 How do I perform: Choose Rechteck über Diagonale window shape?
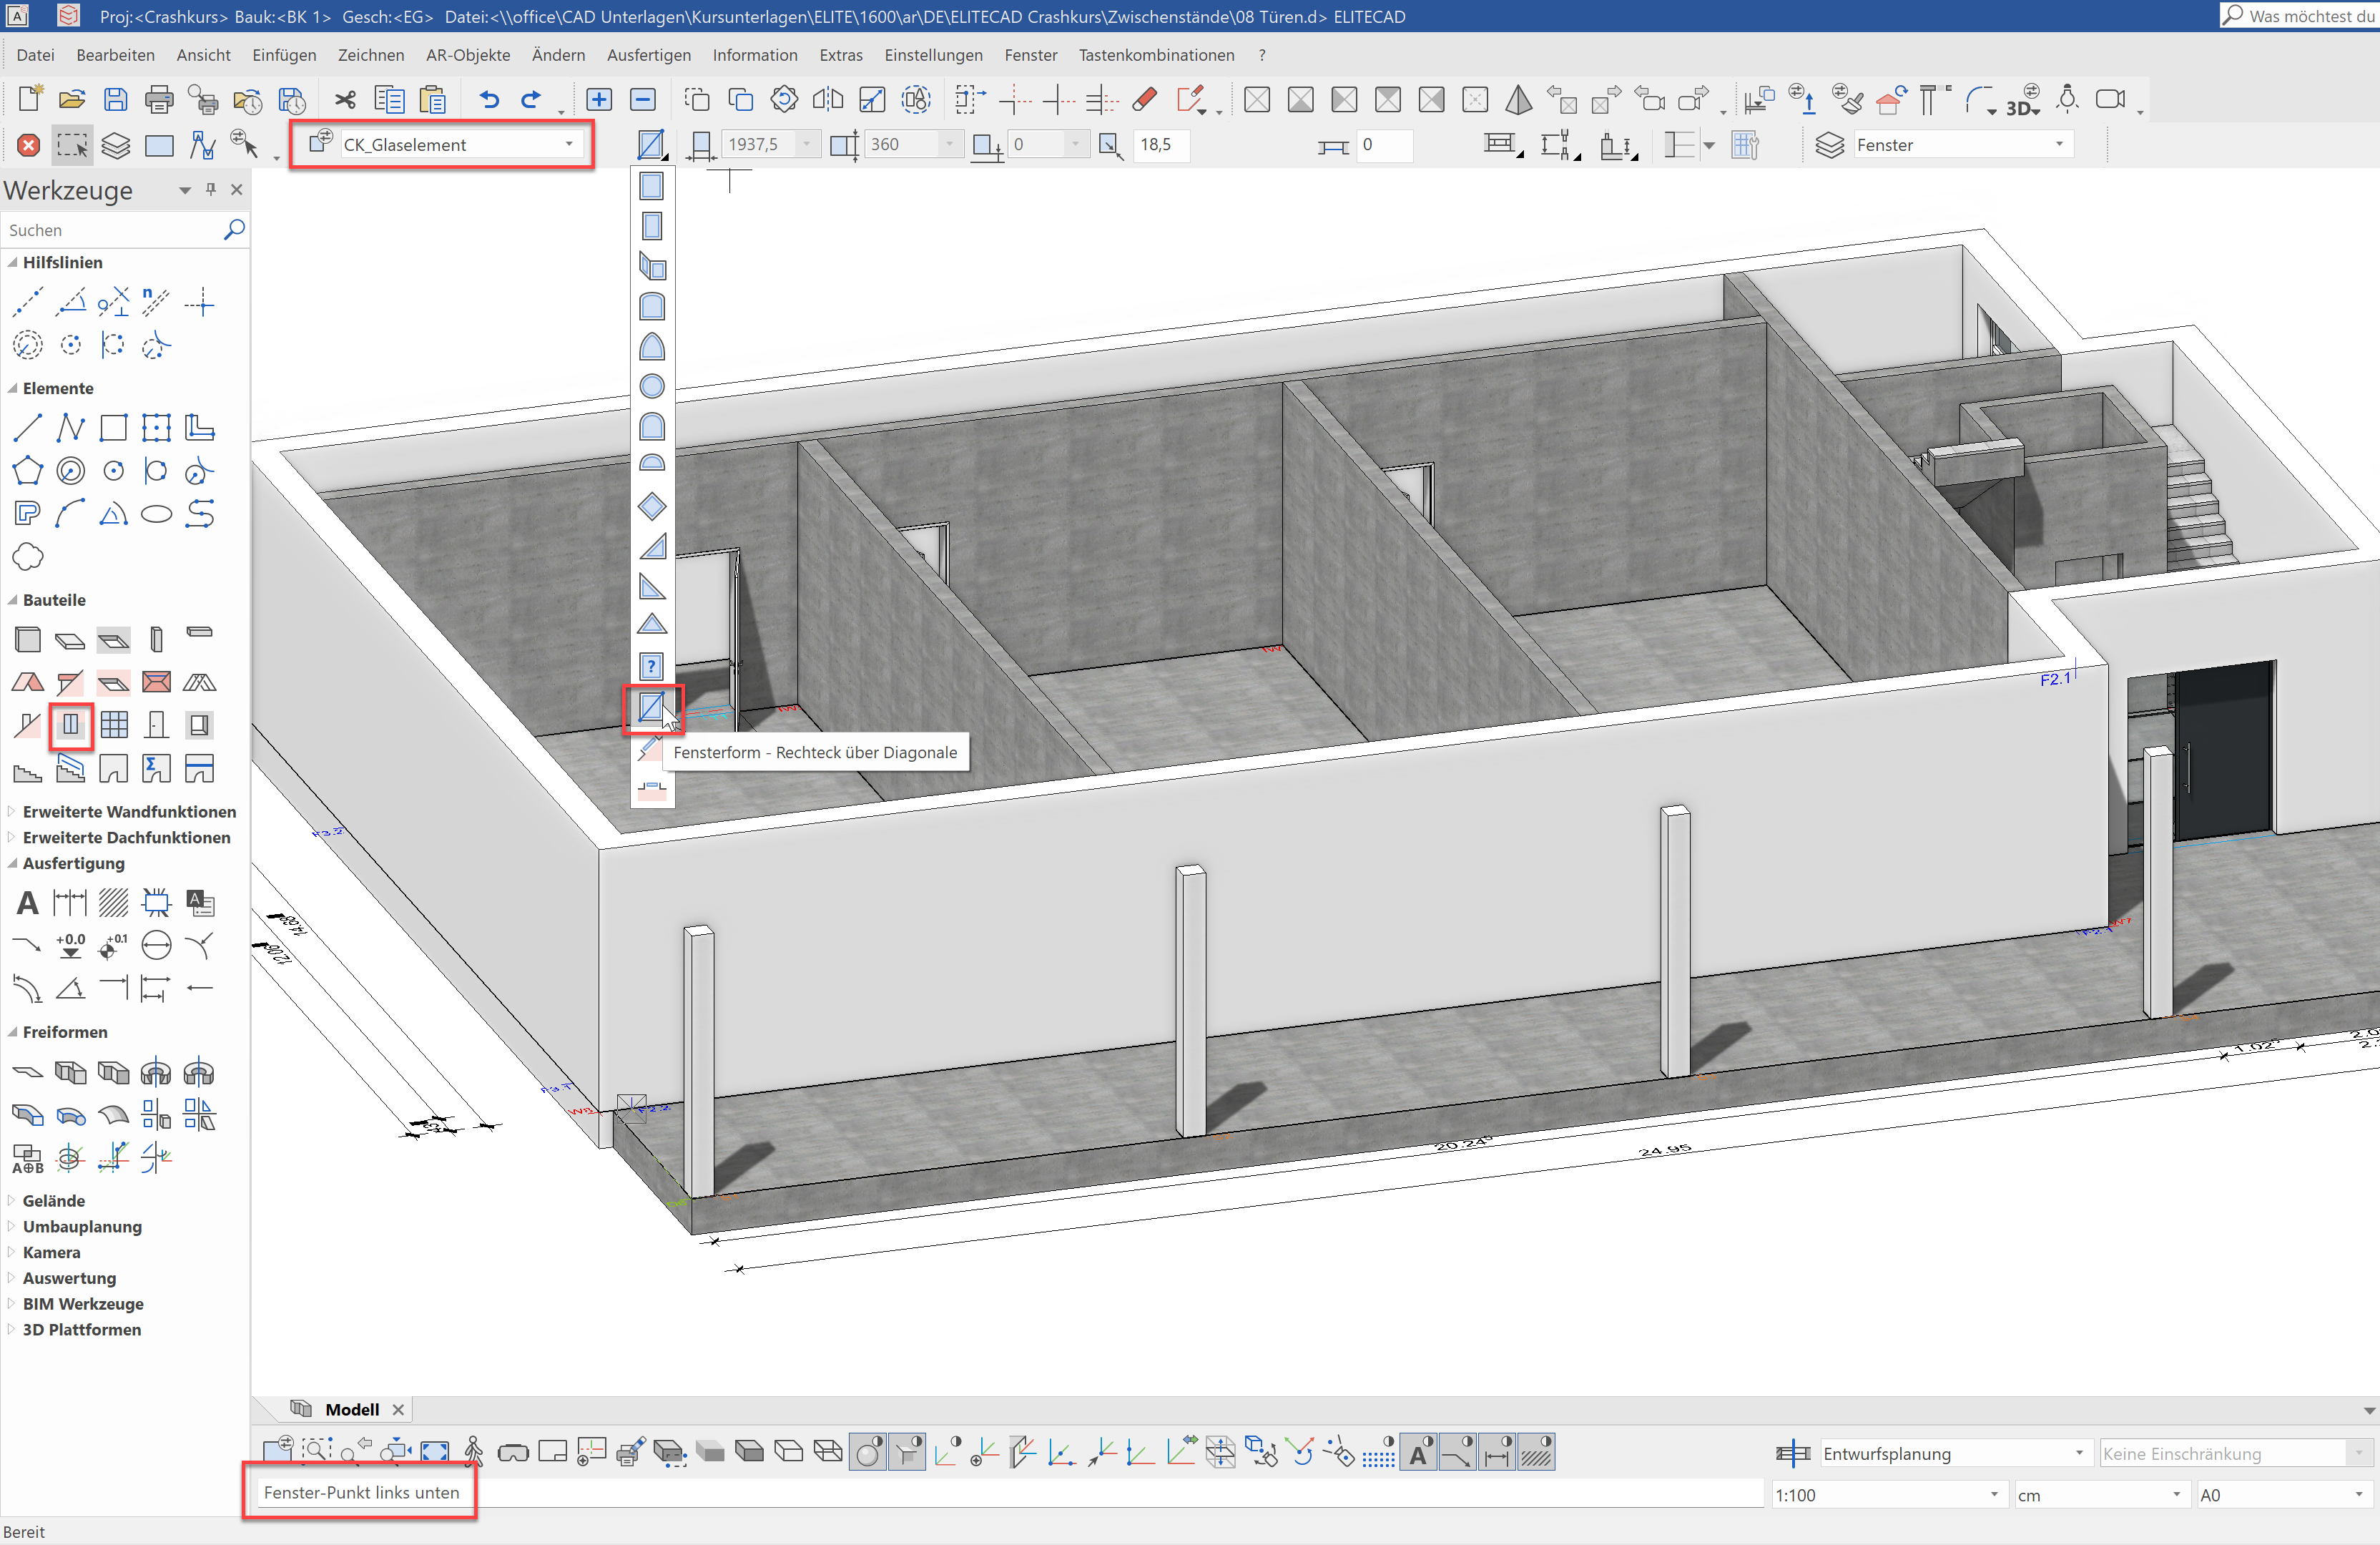click(651, 707)
